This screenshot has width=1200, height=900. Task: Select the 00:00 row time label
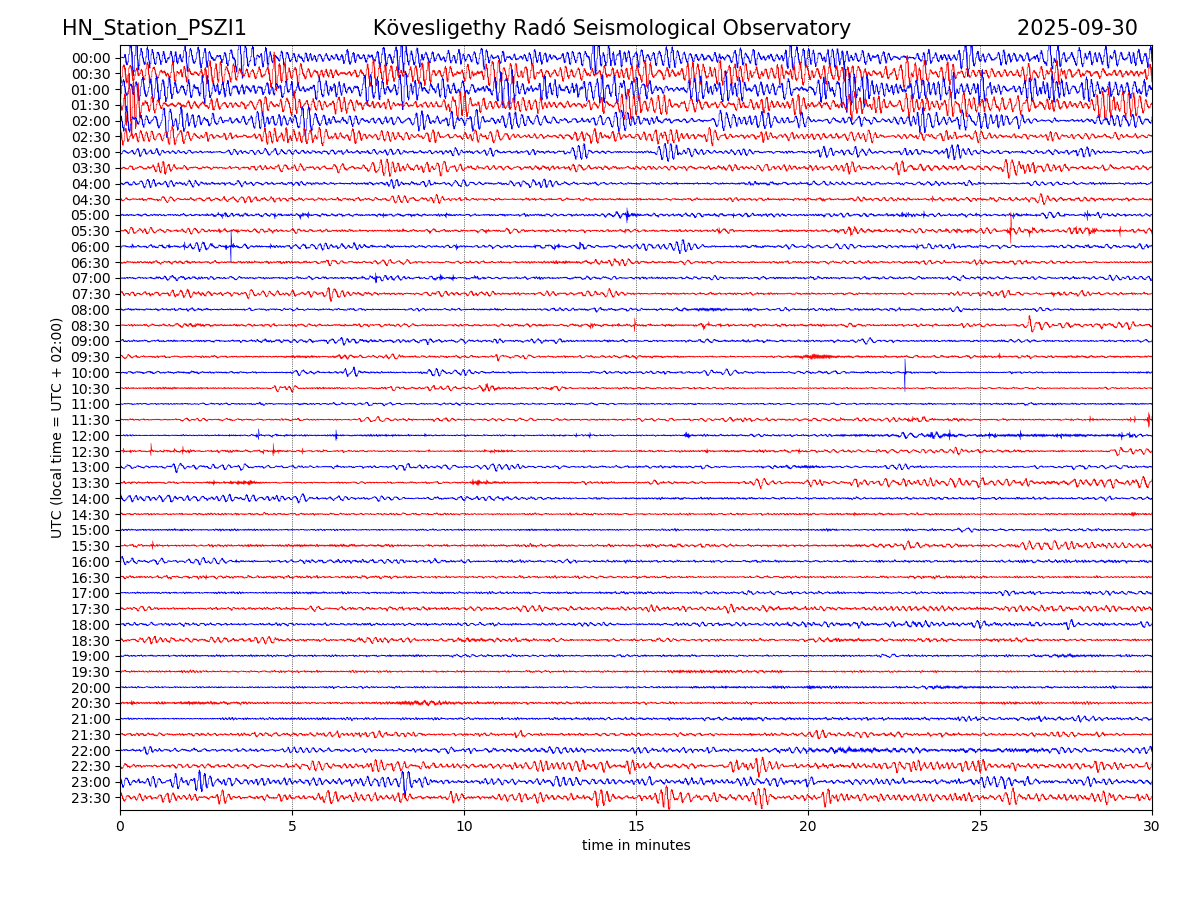(91, 58)
